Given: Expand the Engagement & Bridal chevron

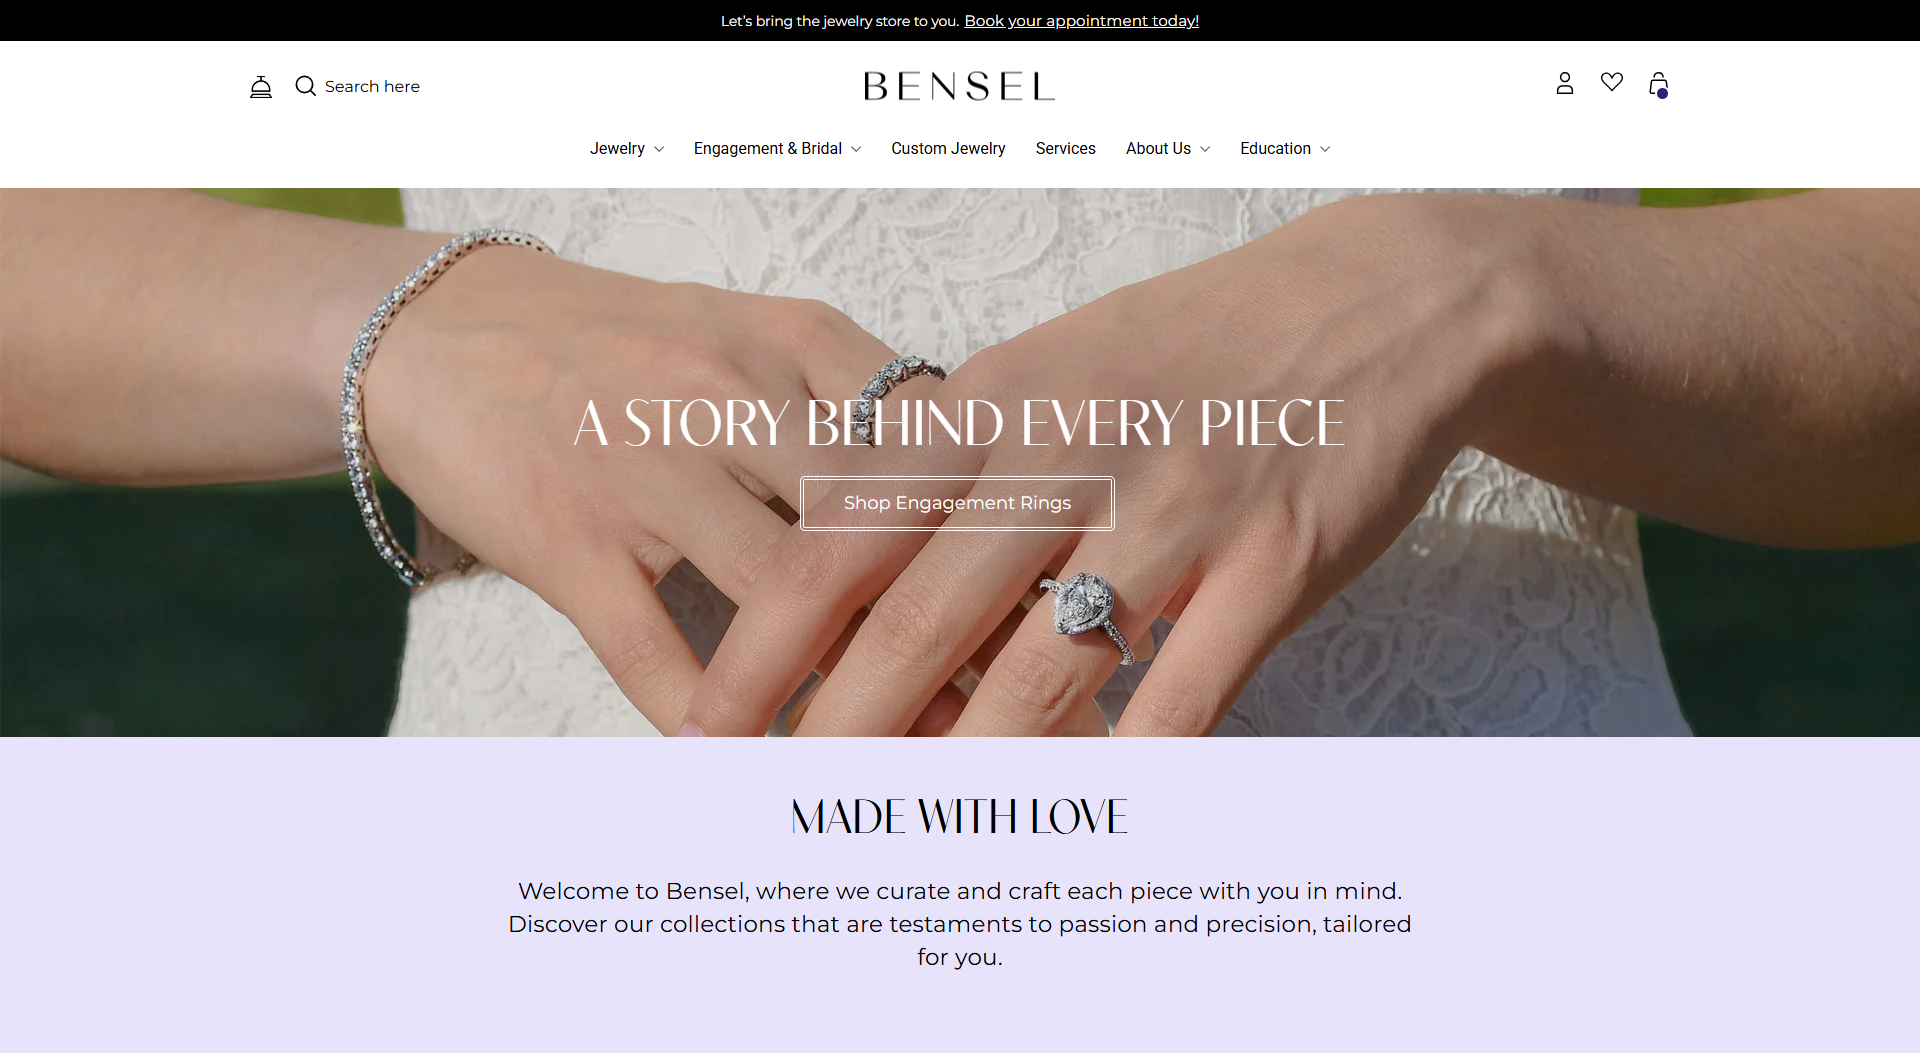Looking at the screenshot, I should [x=856, y=149].
